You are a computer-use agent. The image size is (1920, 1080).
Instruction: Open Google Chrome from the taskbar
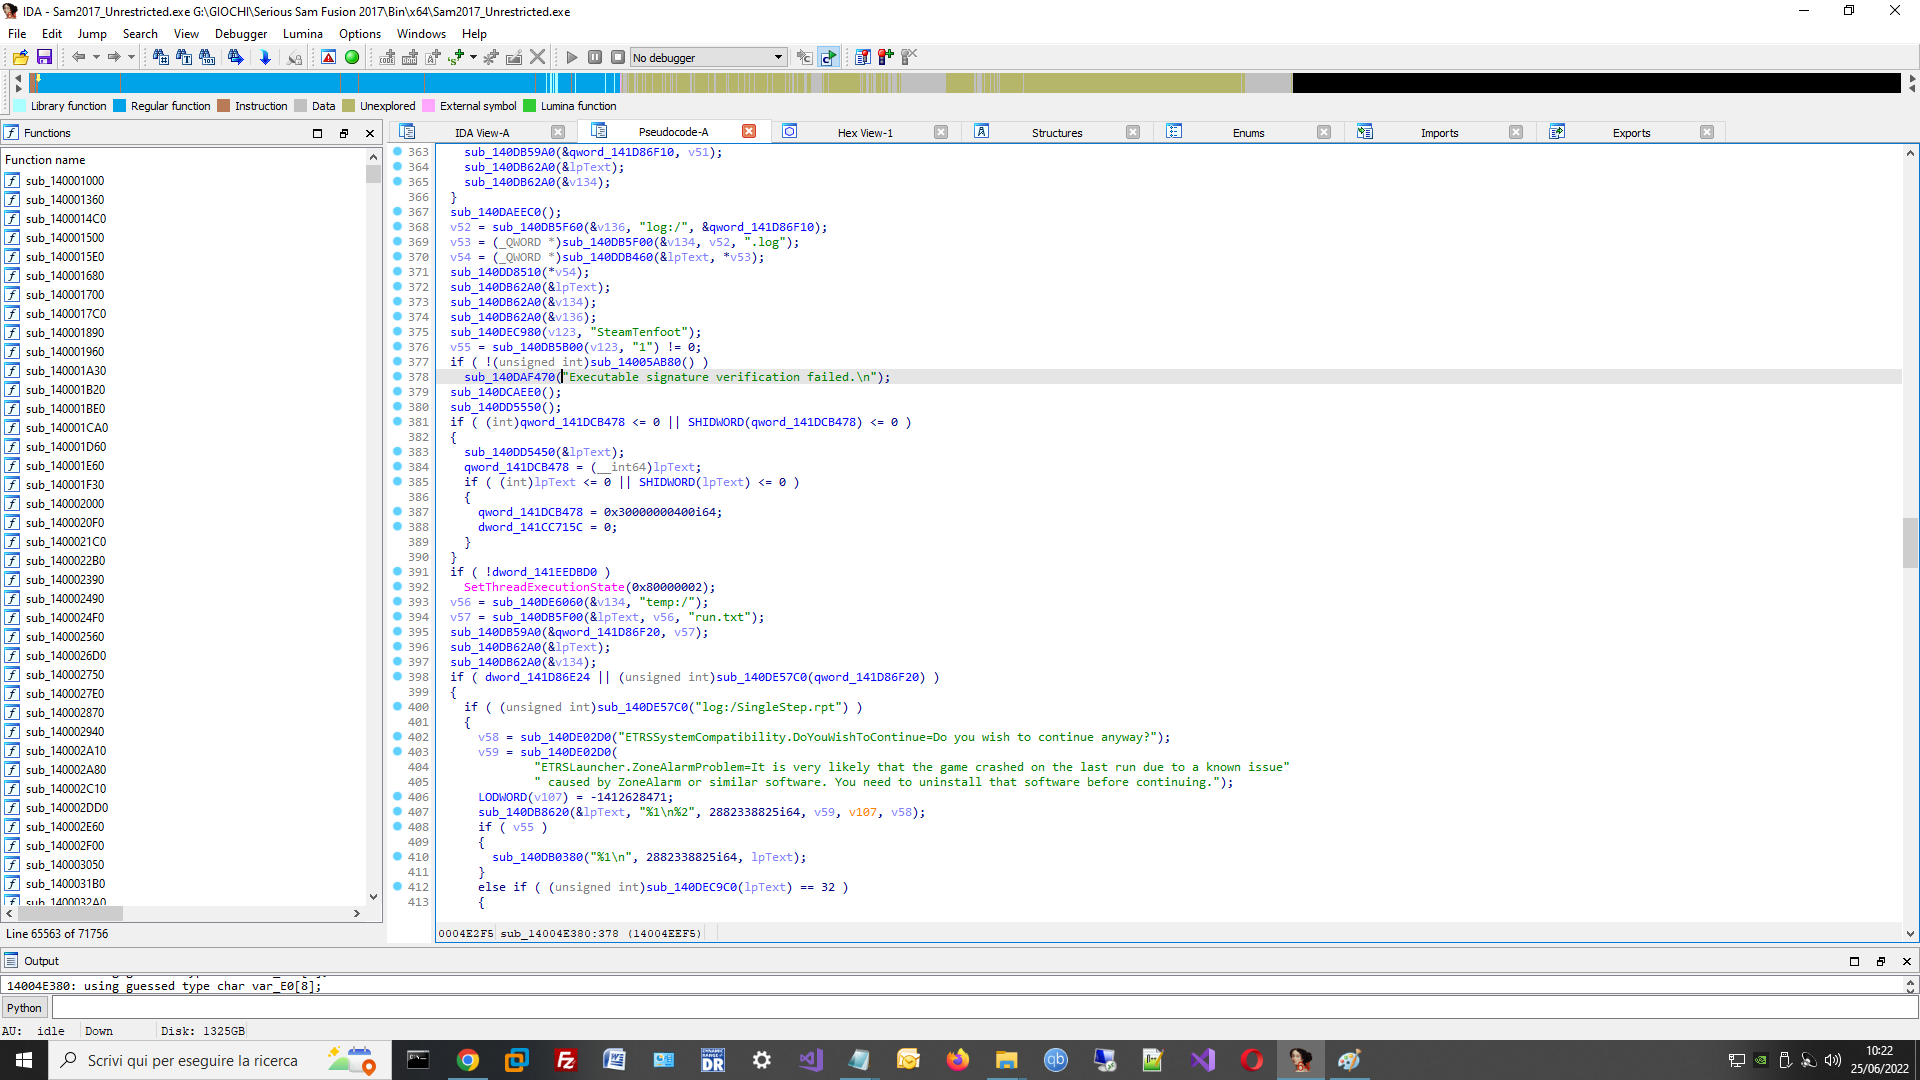click(x=468, y=1060)
